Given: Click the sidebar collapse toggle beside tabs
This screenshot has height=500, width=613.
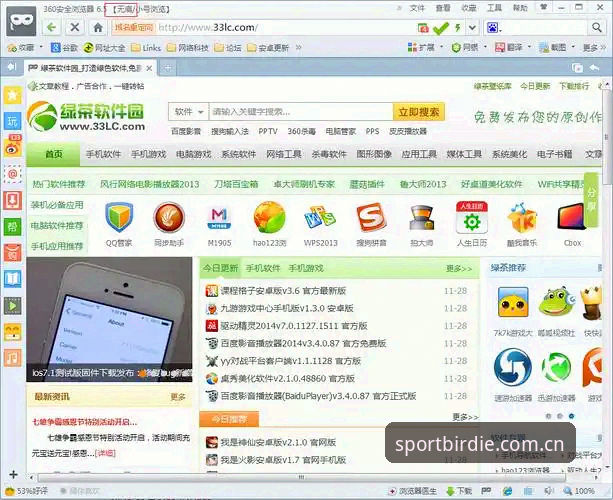Looking at the screenshot, I should coord(12,67).
